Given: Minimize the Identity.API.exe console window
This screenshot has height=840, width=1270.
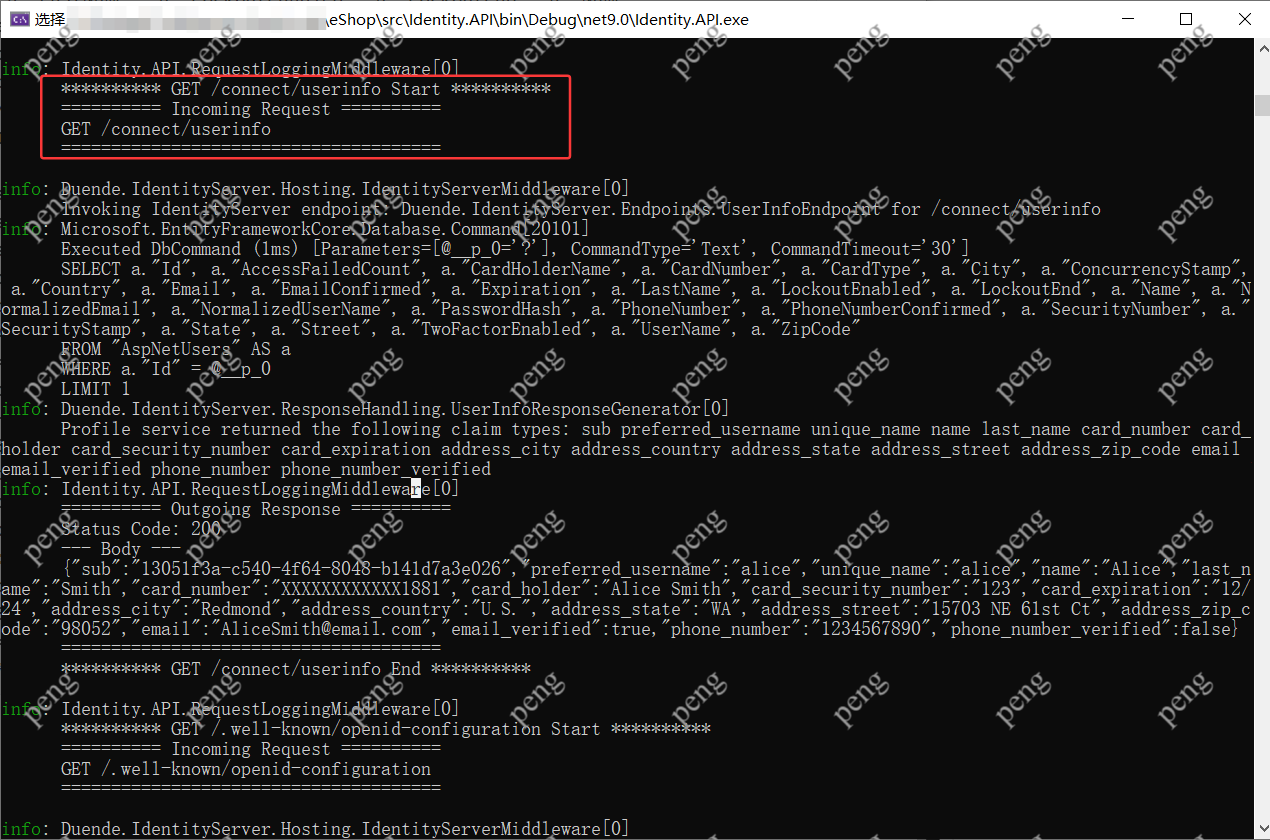Looking at the screenshot, I should tap(1129, 19).
